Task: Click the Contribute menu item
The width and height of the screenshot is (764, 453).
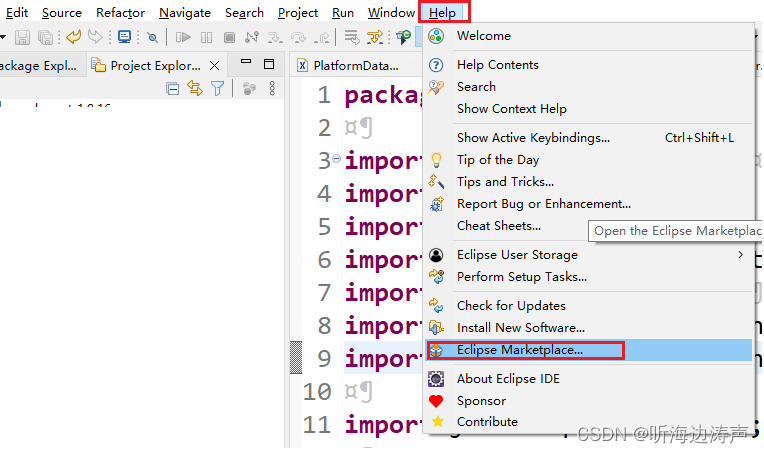Action: tap(589, 421)
